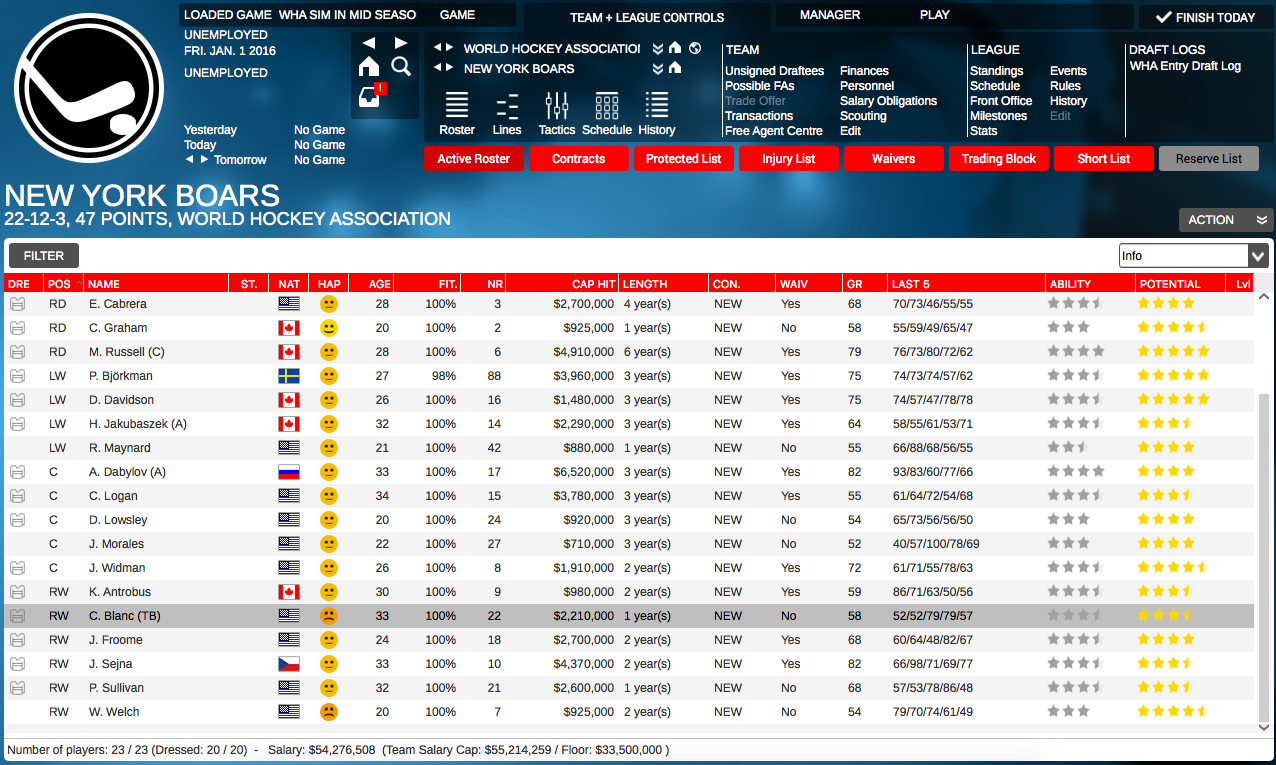Screen dimensions: 1276x765
Task: Expand the World Hockey Association chevron
Action: (x=658, y=47)
